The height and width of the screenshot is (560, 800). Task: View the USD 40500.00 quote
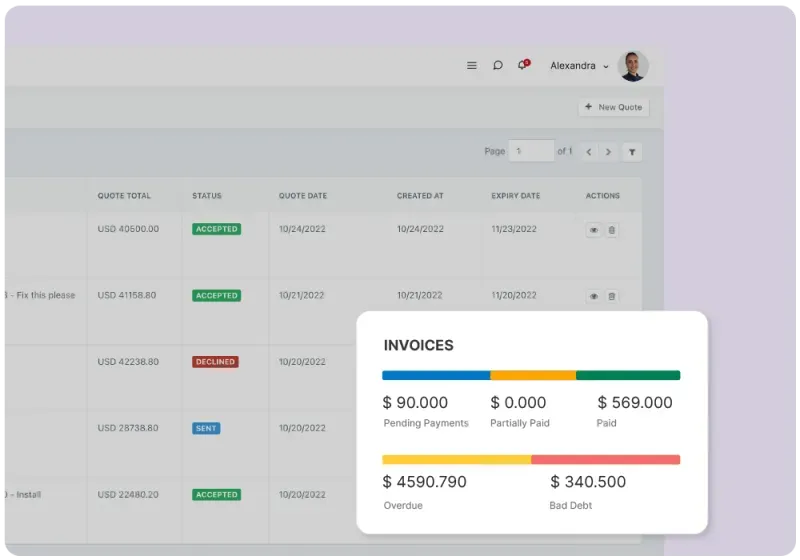(593, 230)
